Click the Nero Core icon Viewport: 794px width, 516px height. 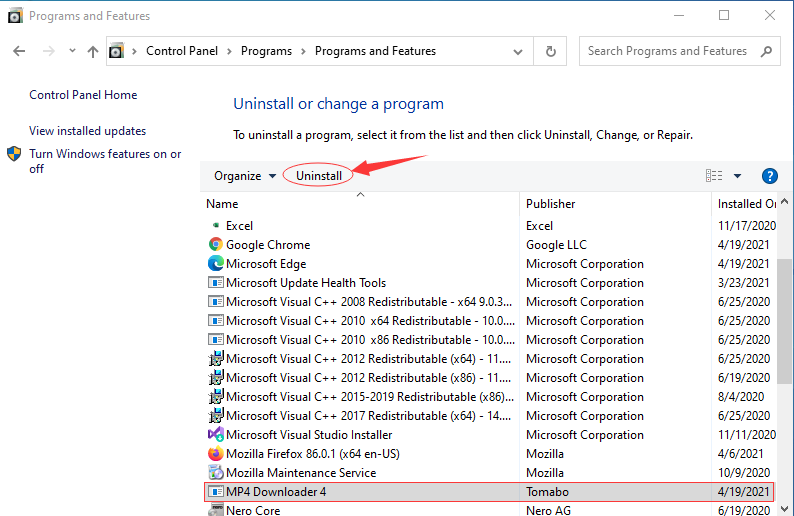[x=216, y=509]
